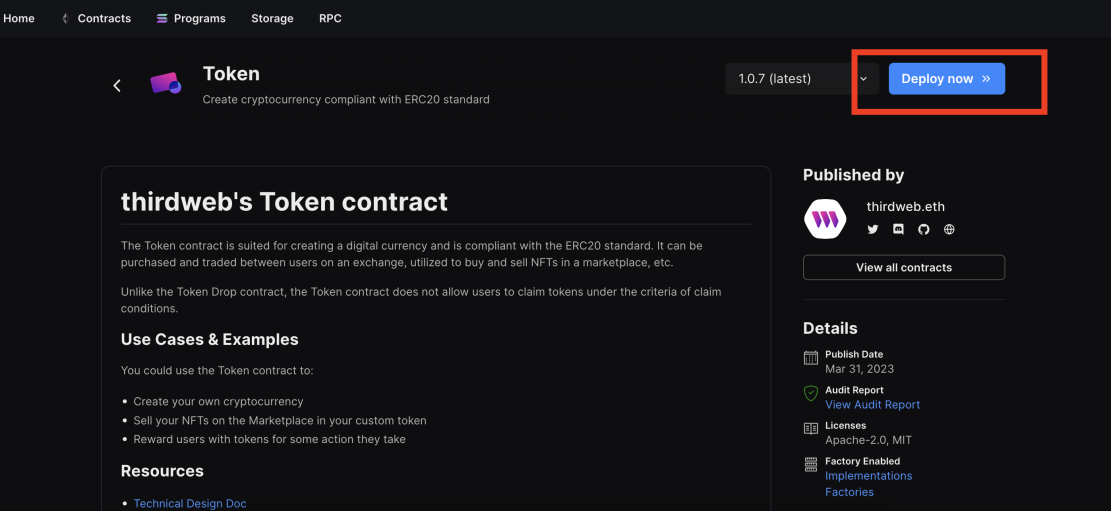The height and width of the screenshot is (511, 1111).
Task: Click the Publish Date calendar icon
Action: (811, 358)
